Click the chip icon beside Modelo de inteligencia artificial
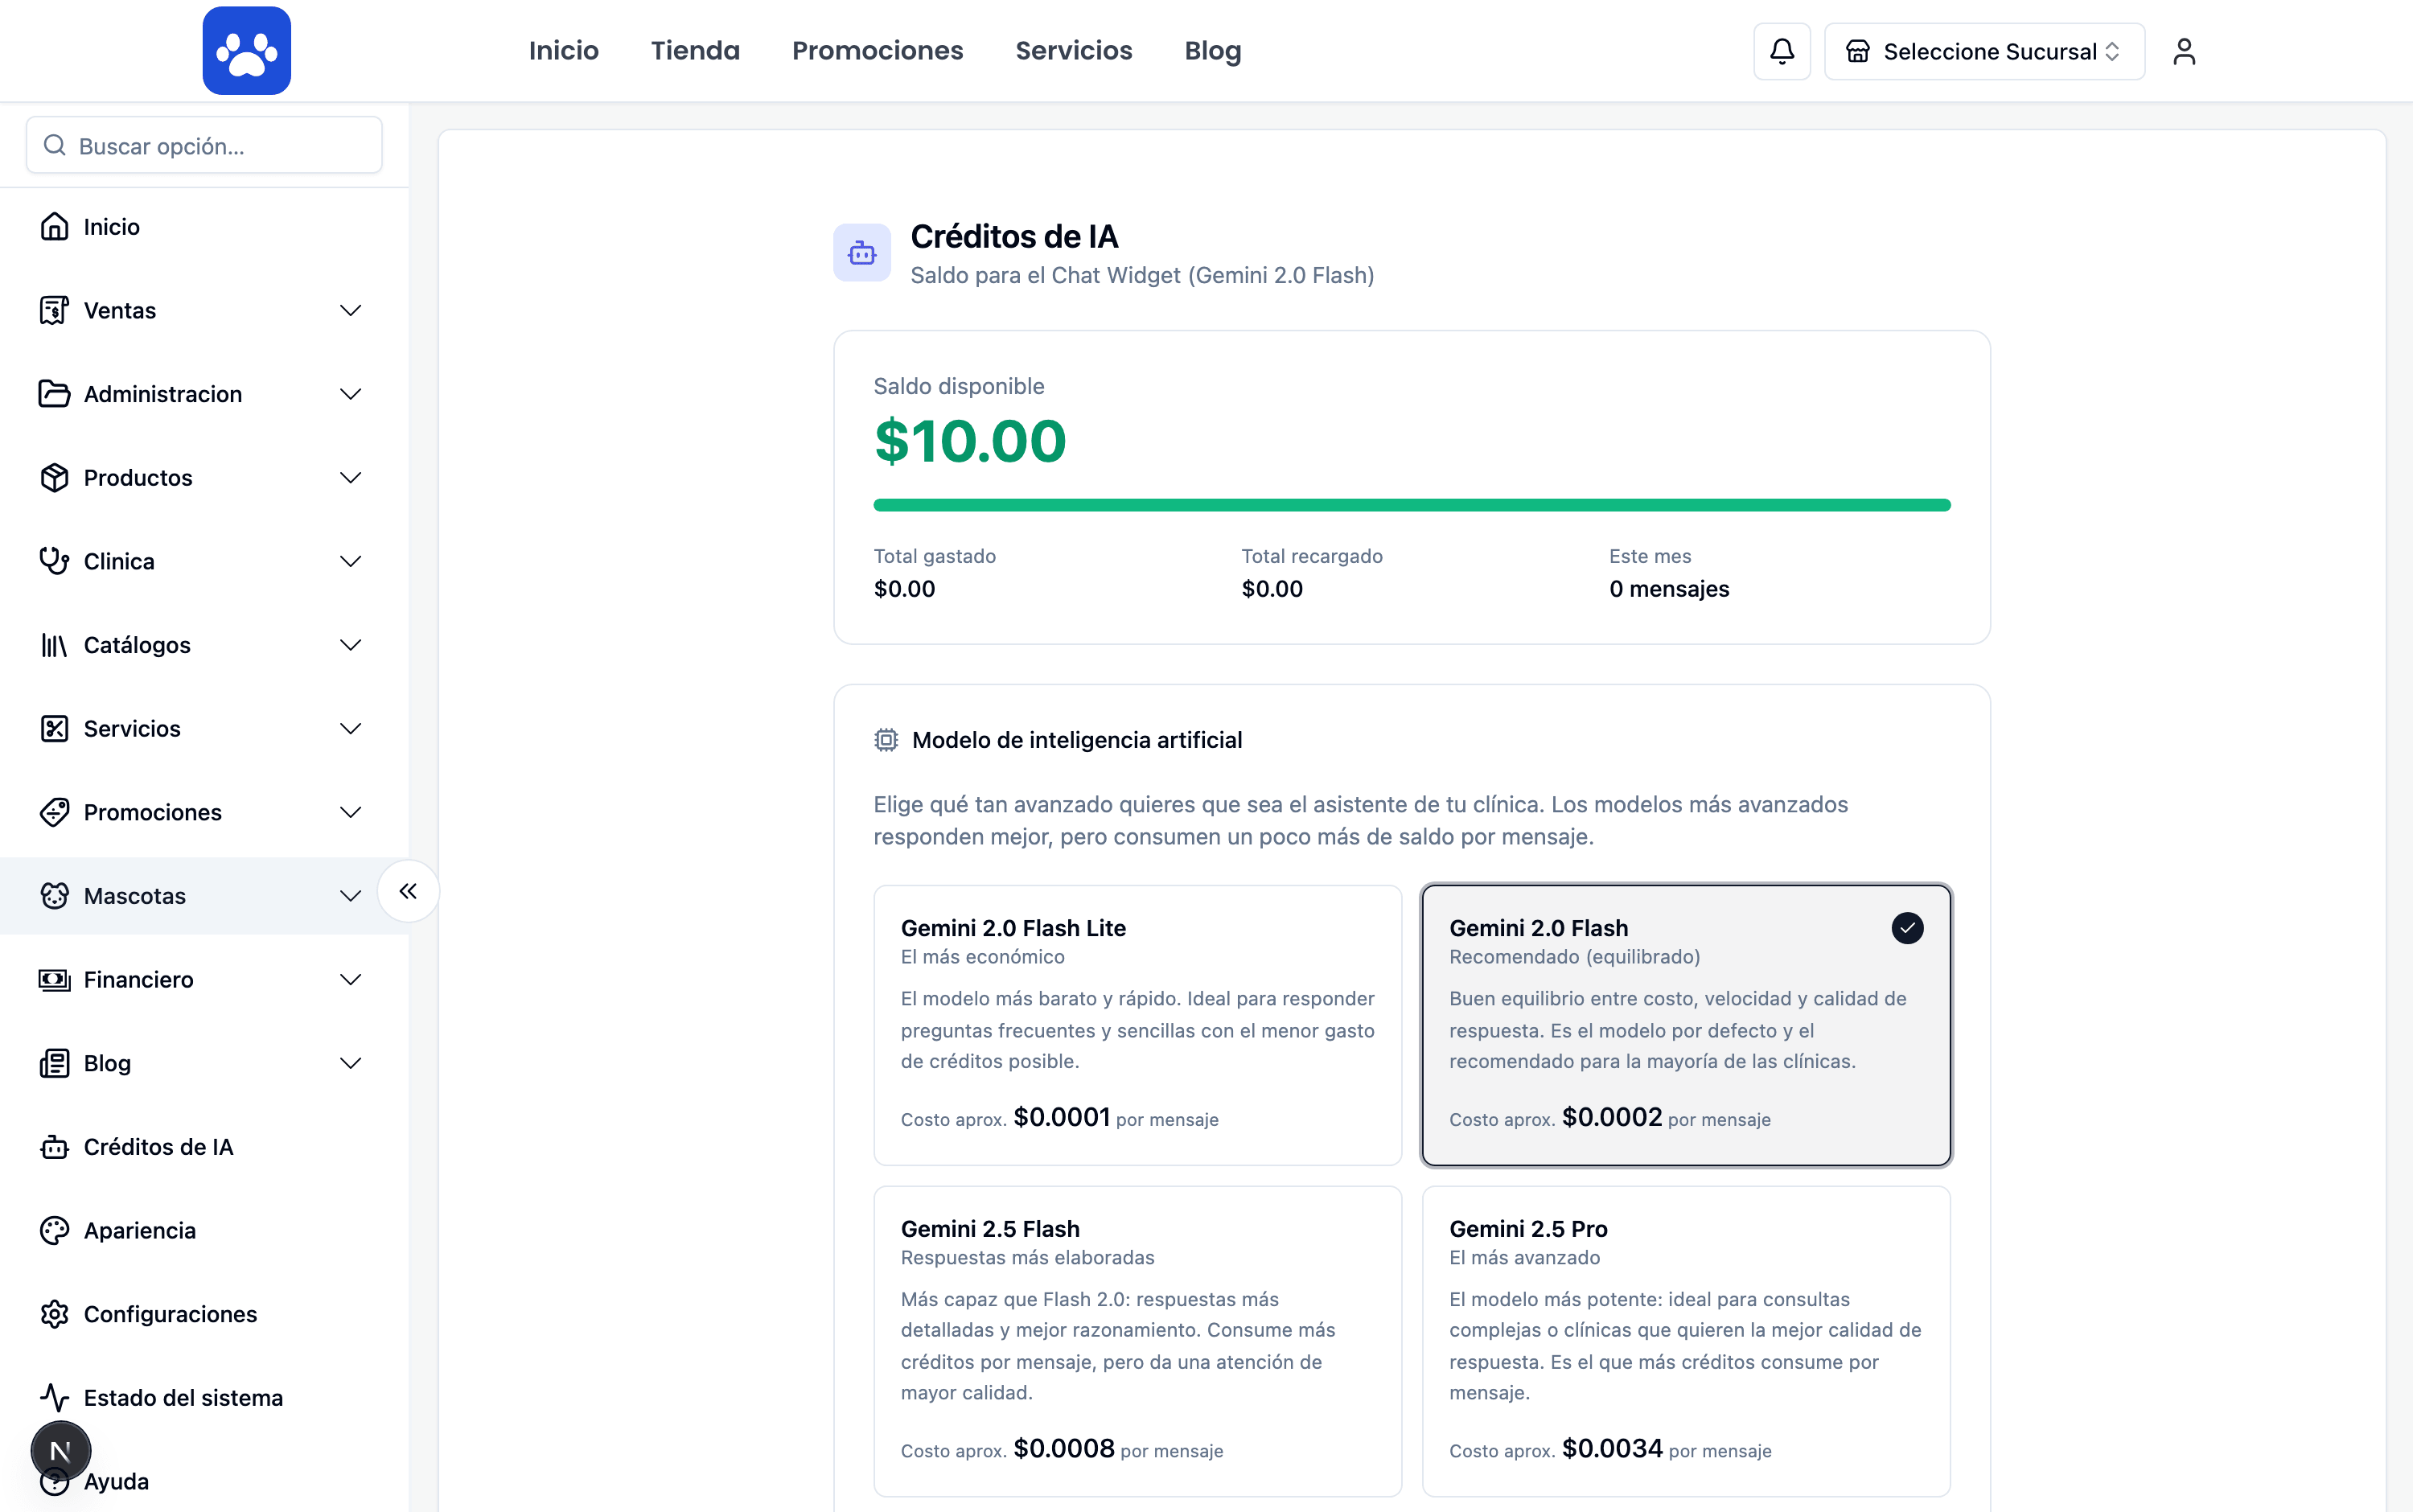The height and width of the screenshot is (1512, 2413). (x=886, y=740)
